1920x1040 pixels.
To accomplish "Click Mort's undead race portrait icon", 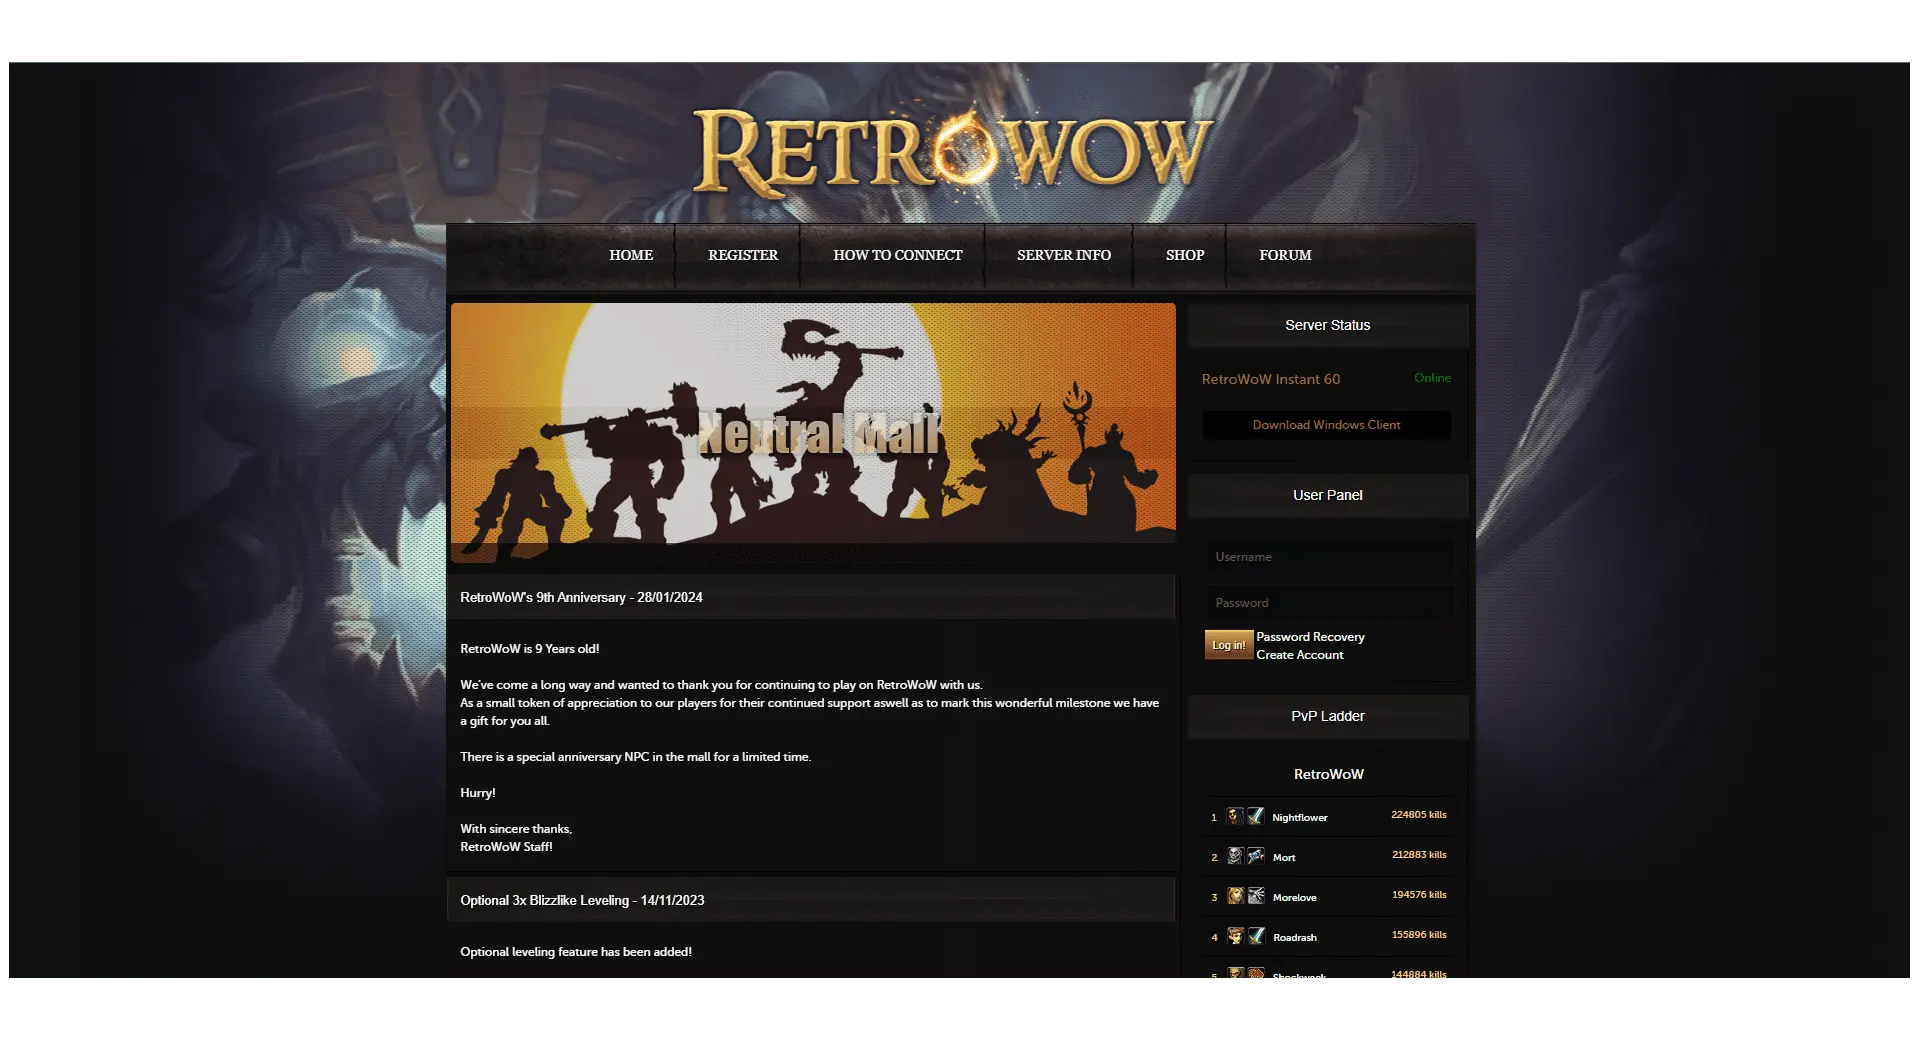I will tap(1235, 856).
